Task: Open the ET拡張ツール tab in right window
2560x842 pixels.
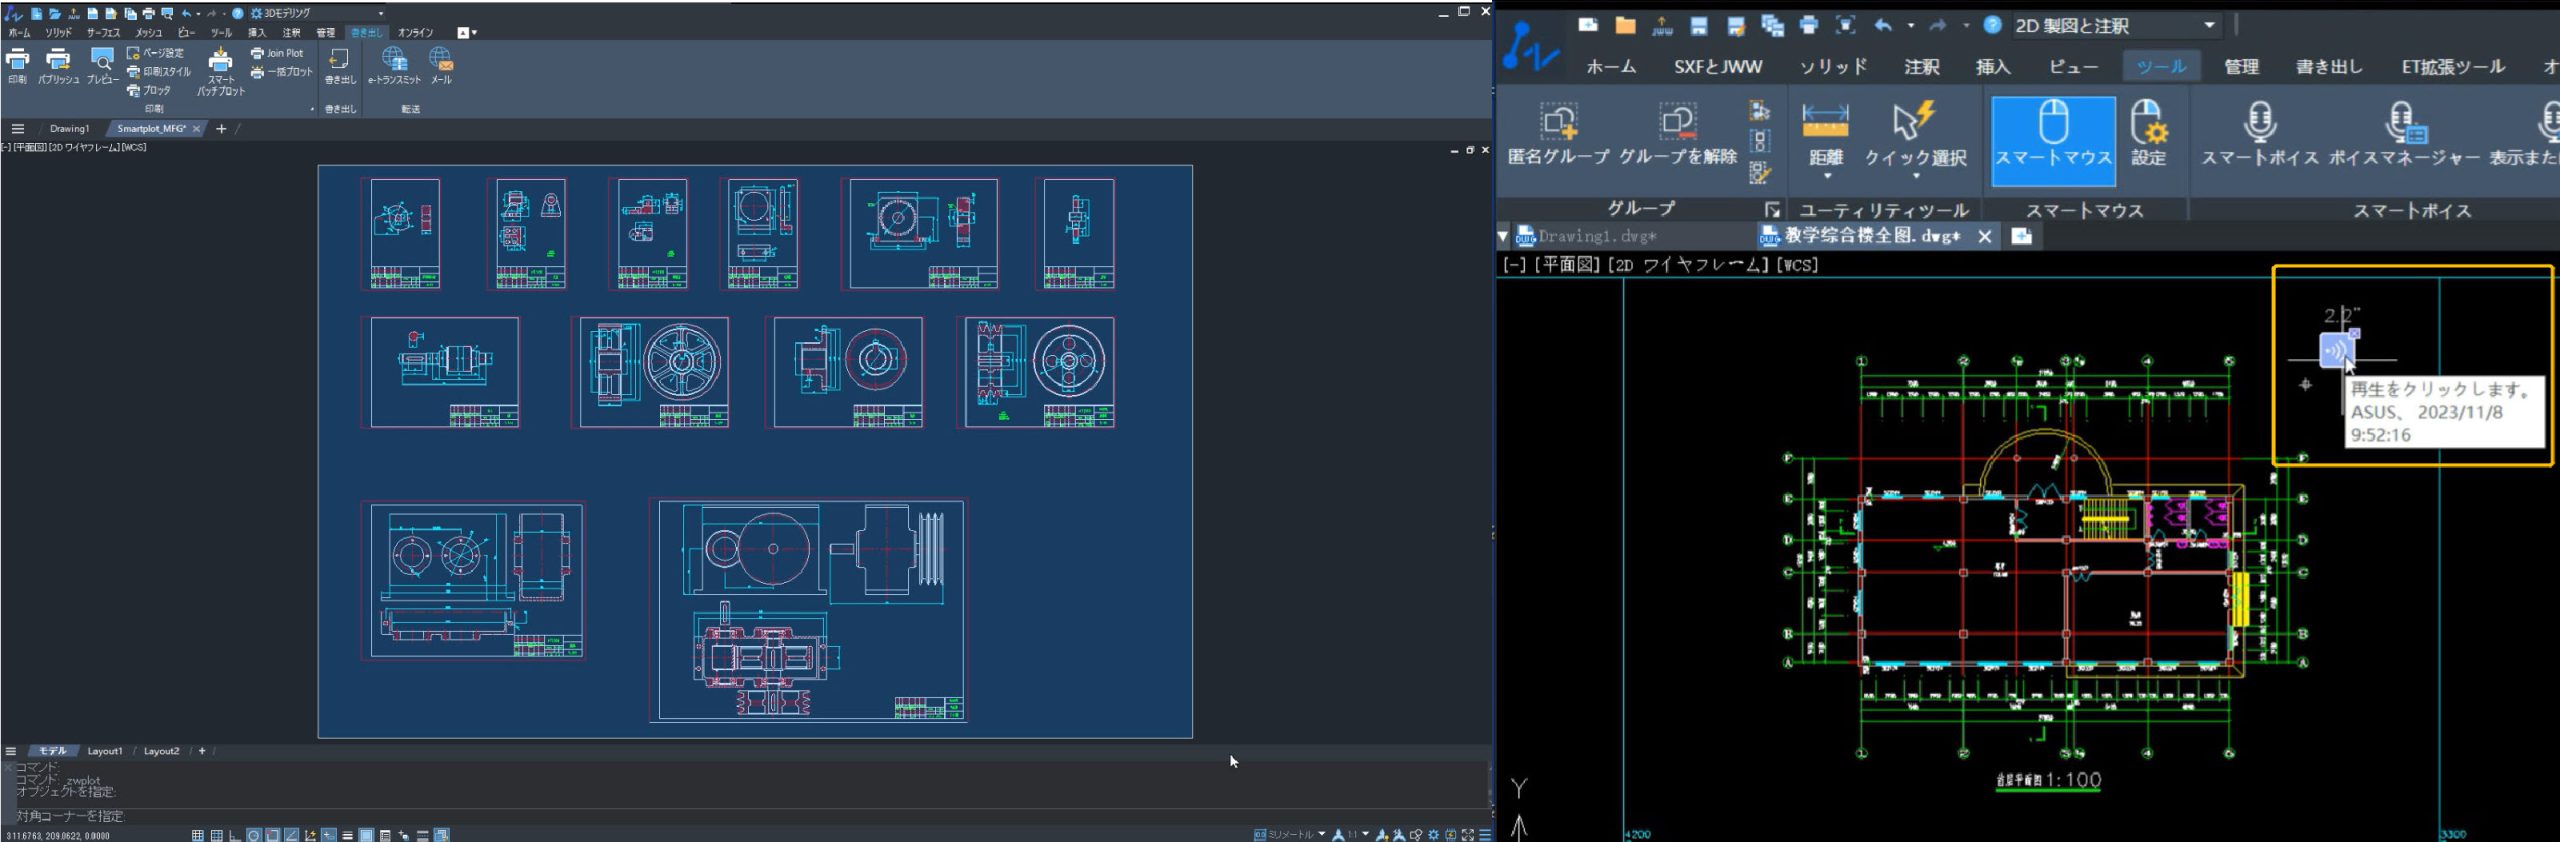Action: (2453, 67)
